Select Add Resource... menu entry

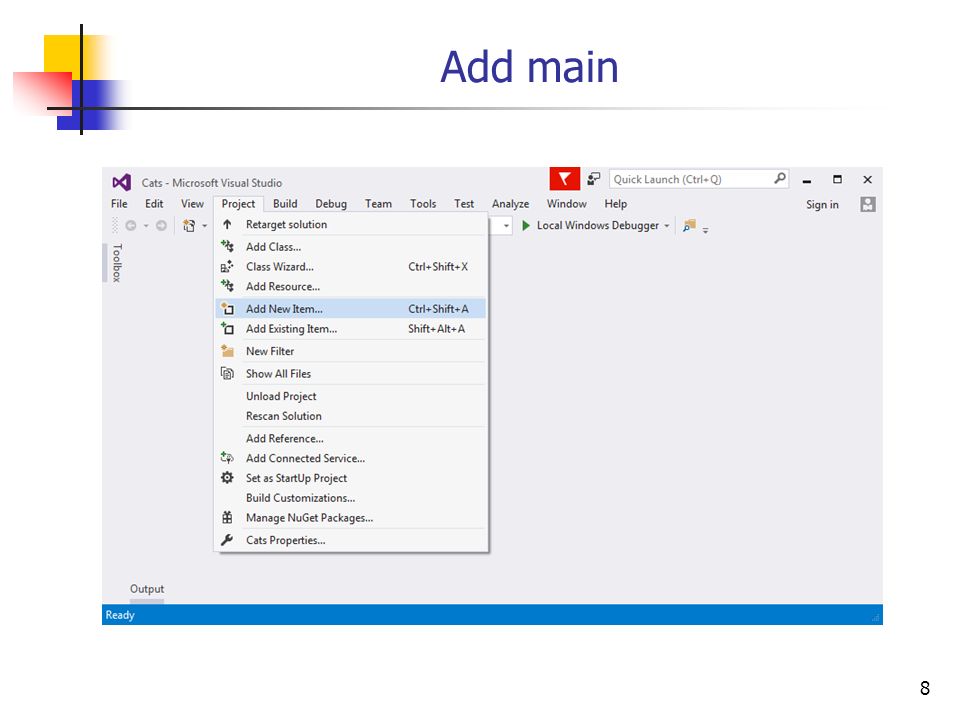[x=351, y=286]
